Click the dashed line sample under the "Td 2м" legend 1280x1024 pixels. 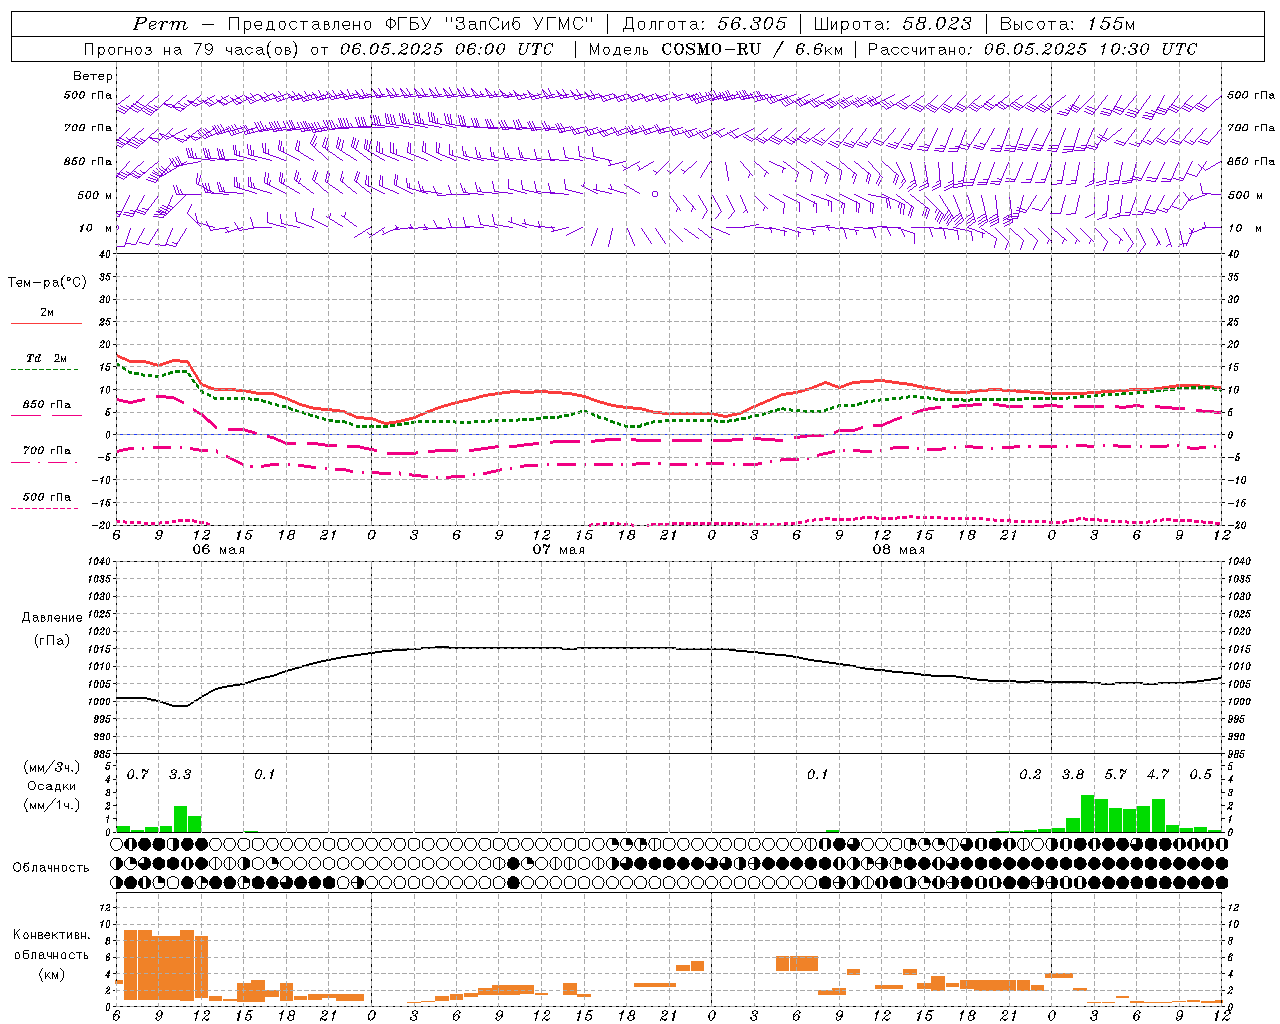coord(44,370)
